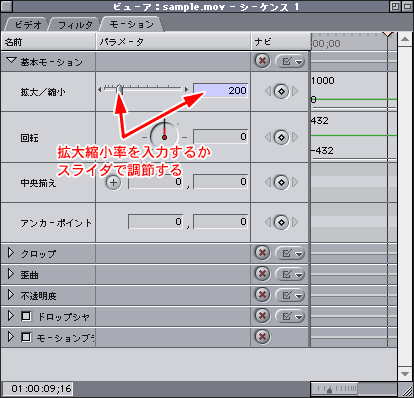Click the vertical scrollbar down arrow
This screenshot has width=414, height=398.
(405, 373)
